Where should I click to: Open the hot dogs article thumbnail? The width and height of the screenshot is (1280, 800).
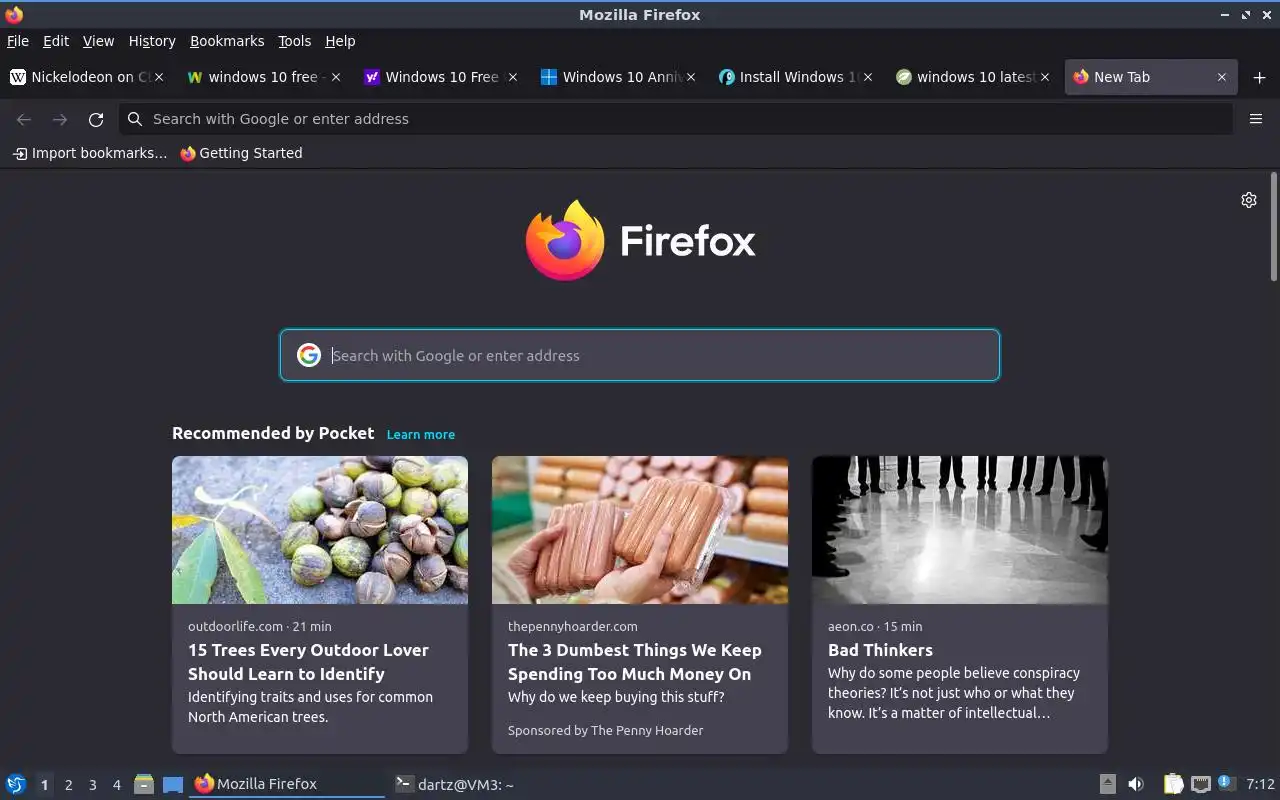tap(640, 530)
